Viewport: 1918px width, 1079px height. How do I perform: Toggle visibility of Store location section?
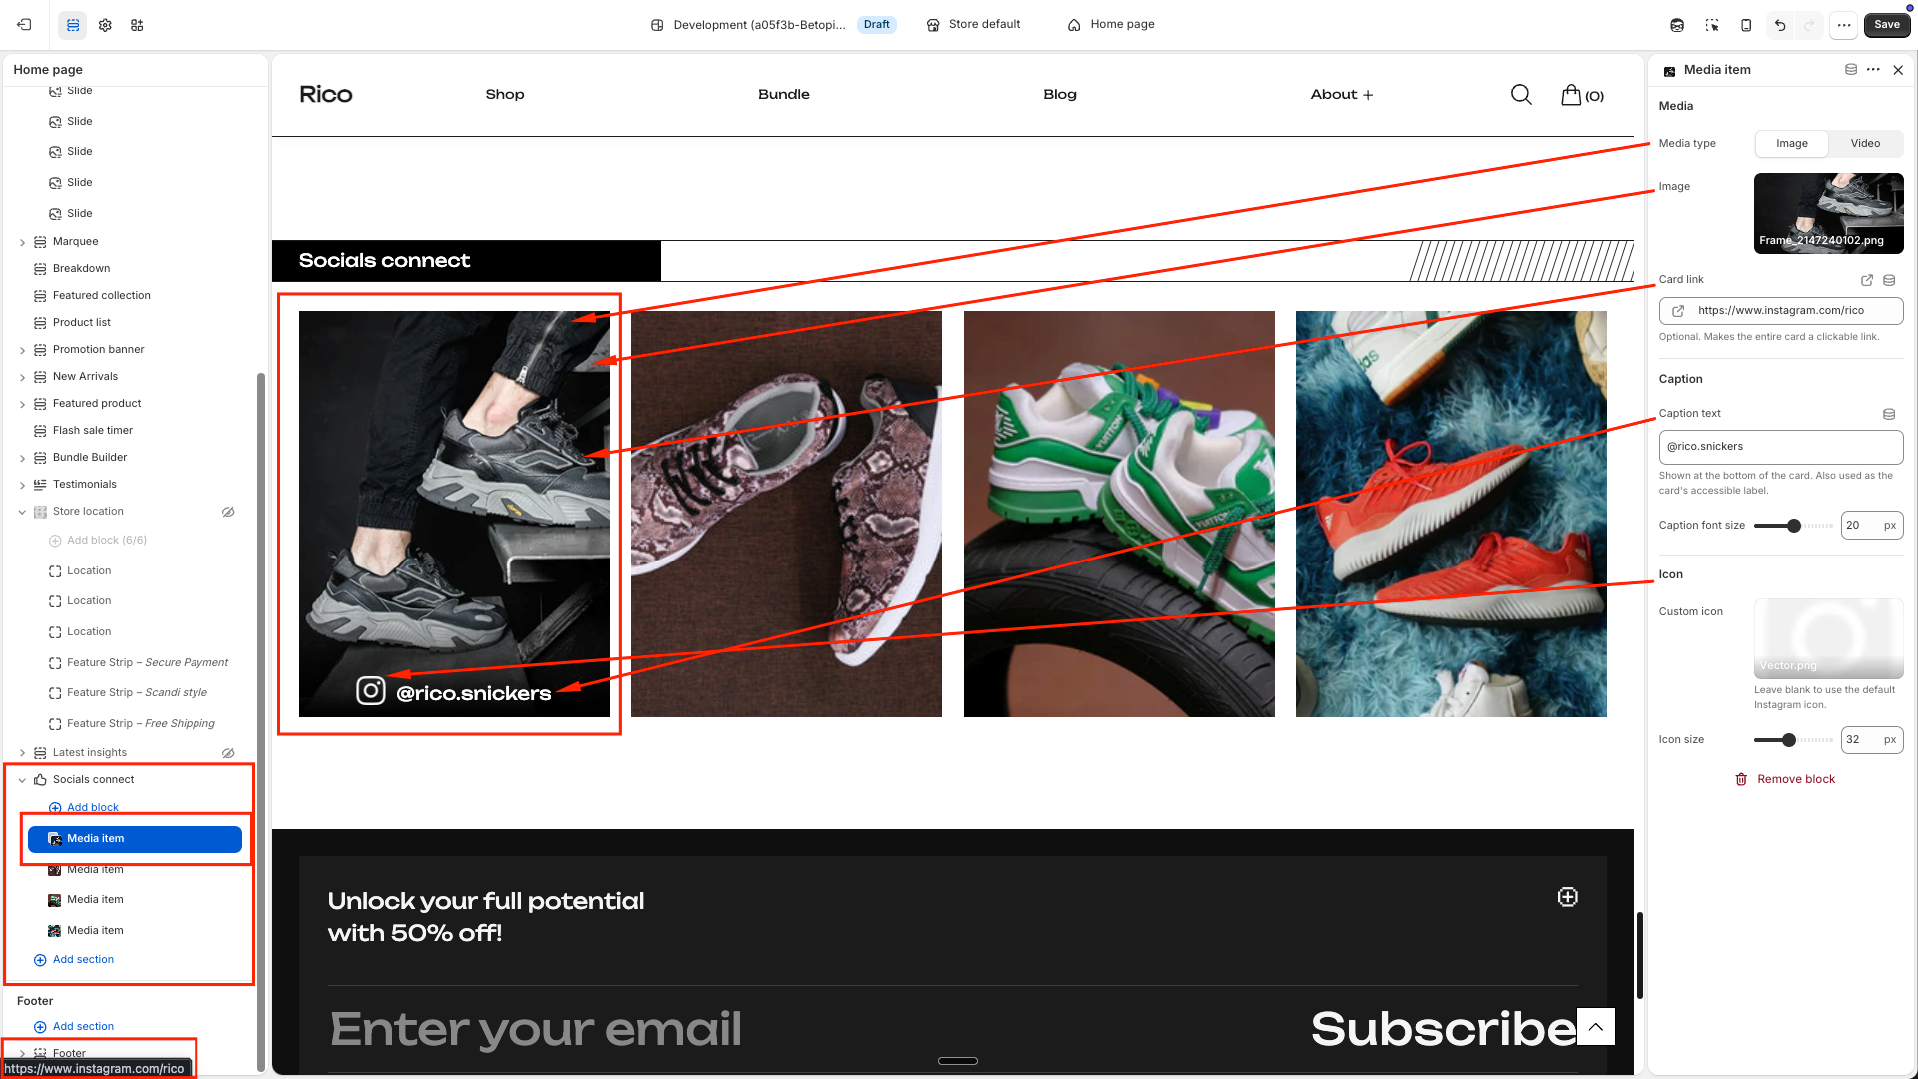coord(228,512)
